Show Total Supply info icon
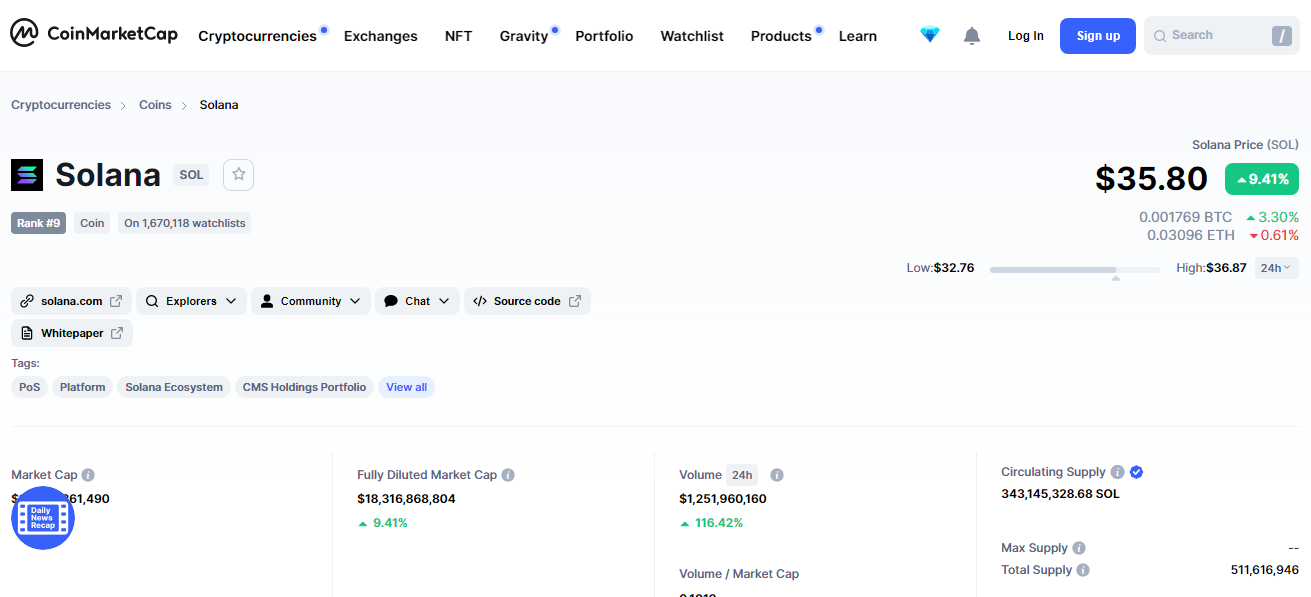Viewport: 1311px width, 597px height. pyautogui.click(x=1083, y=570)
